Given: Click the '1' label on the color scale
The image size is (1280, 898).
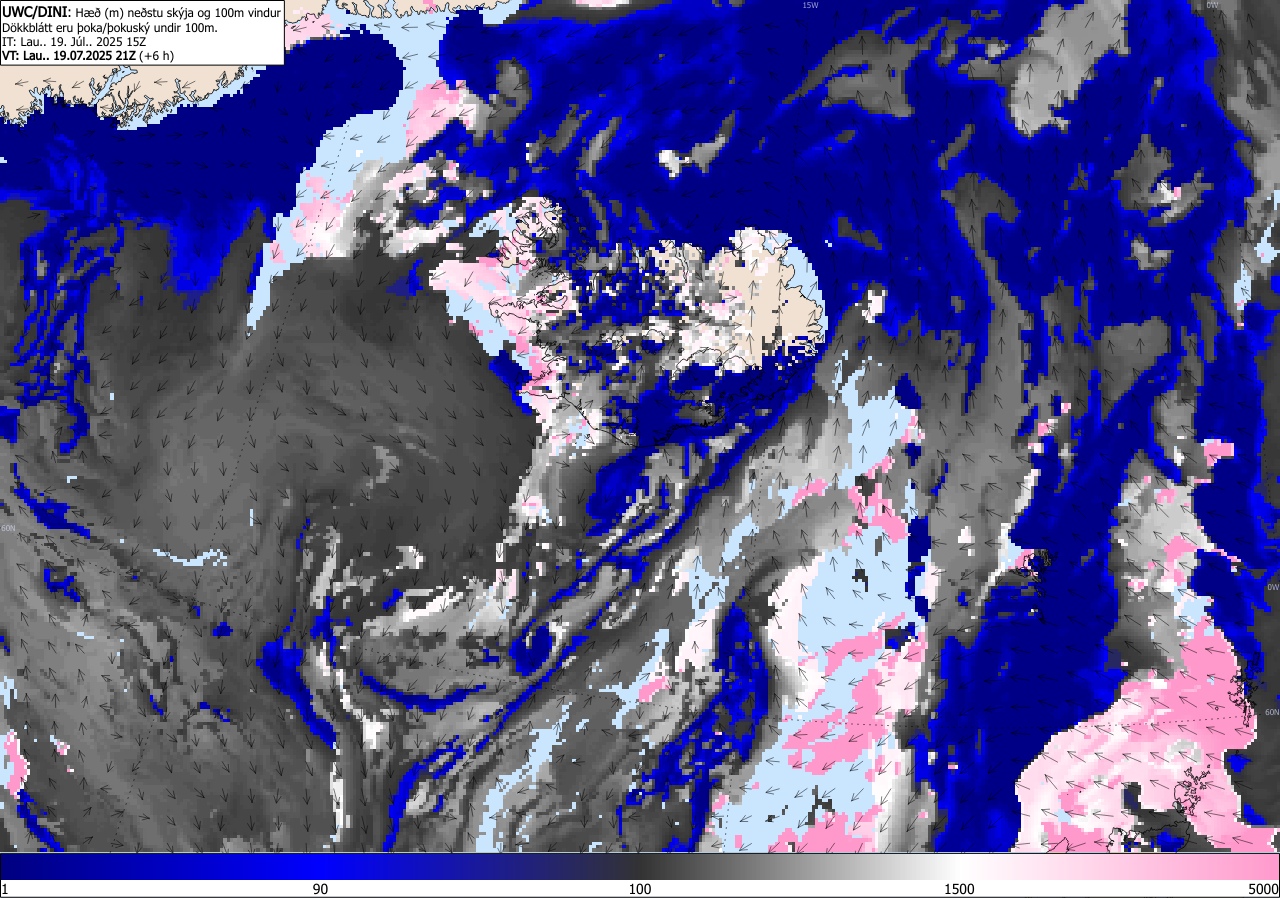Looking at the screenshot, I should click(x=5, y=889).
